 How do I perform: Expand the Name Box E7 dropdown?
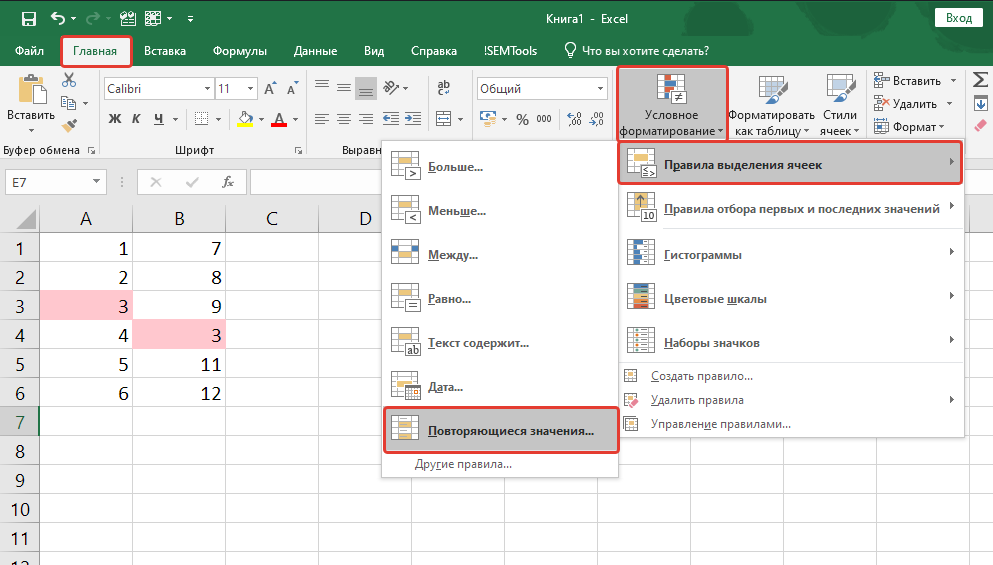[x=96, y=182]
